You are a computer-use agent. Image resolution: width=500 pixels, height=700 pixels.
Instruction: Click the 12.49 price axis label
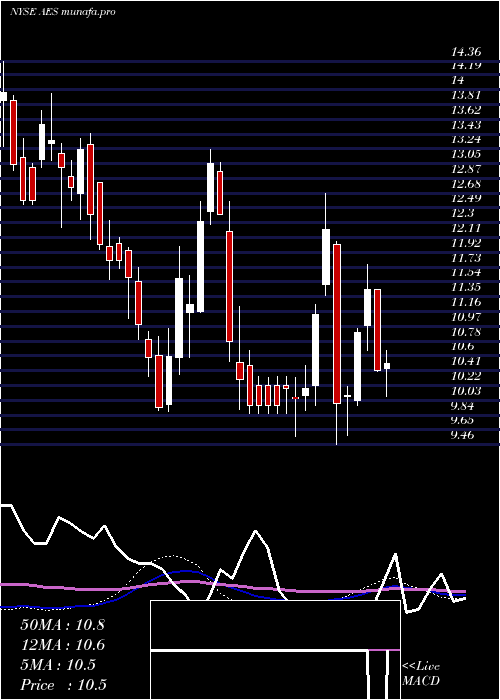466,198
